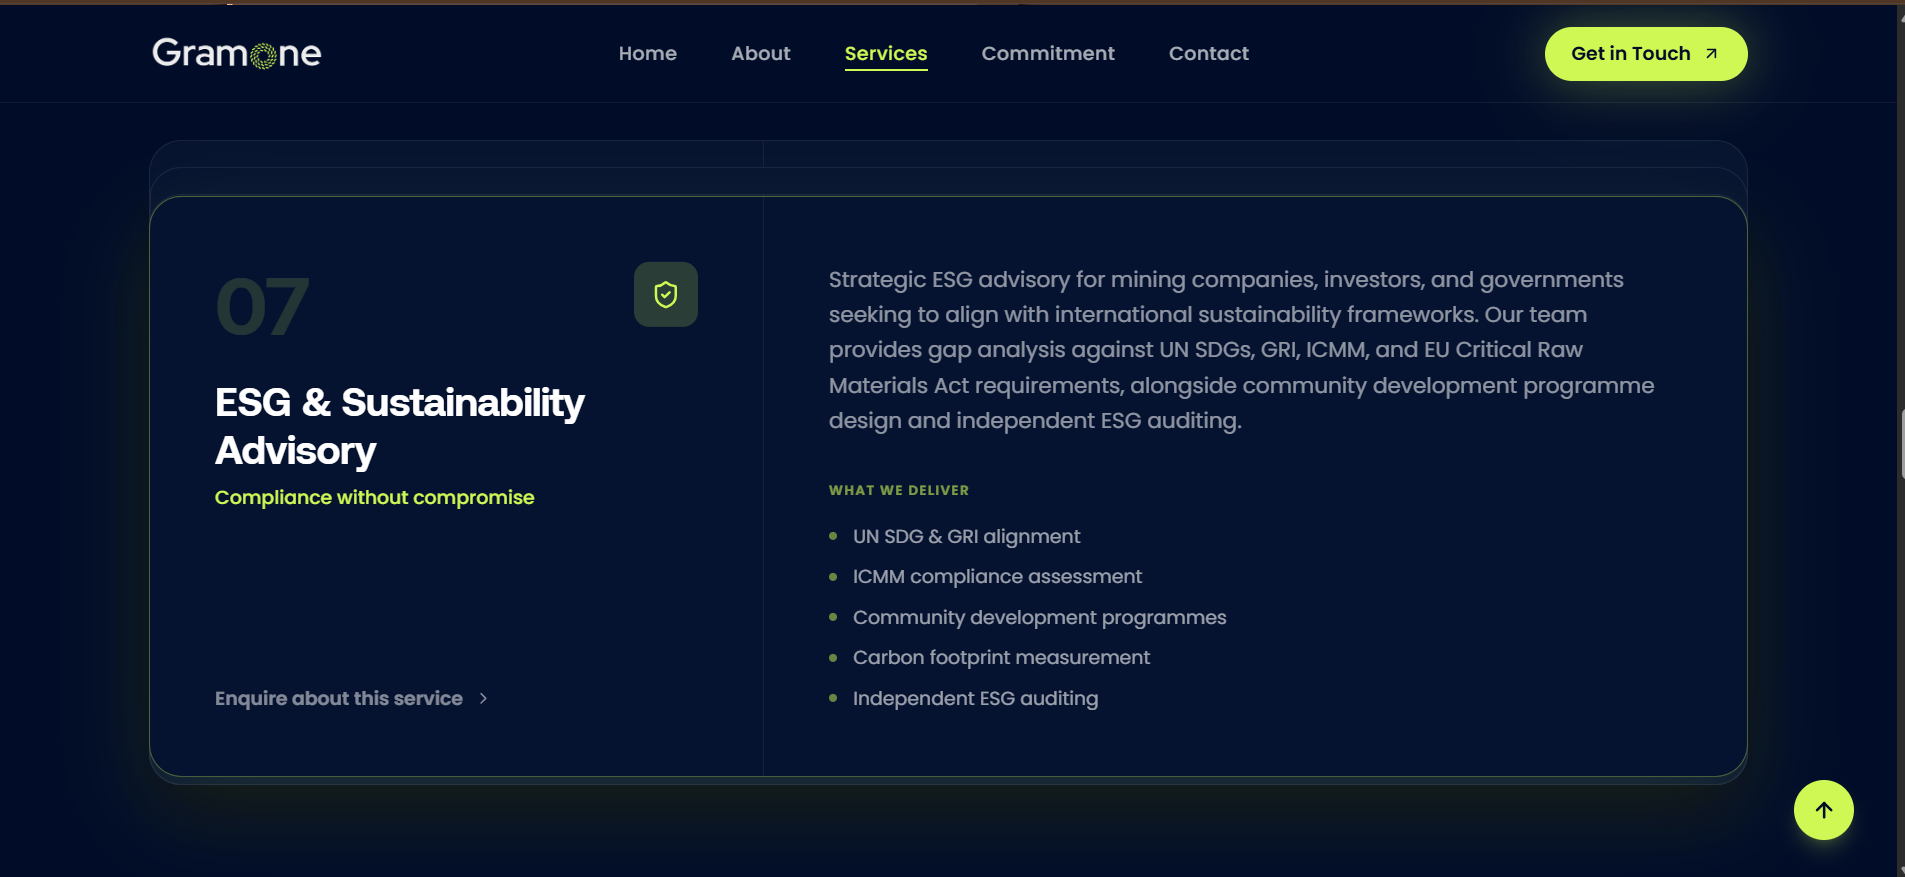The image size is (1905, 877).
Task: Click the Compliance without compromise tagline
Action: (374, 497)
